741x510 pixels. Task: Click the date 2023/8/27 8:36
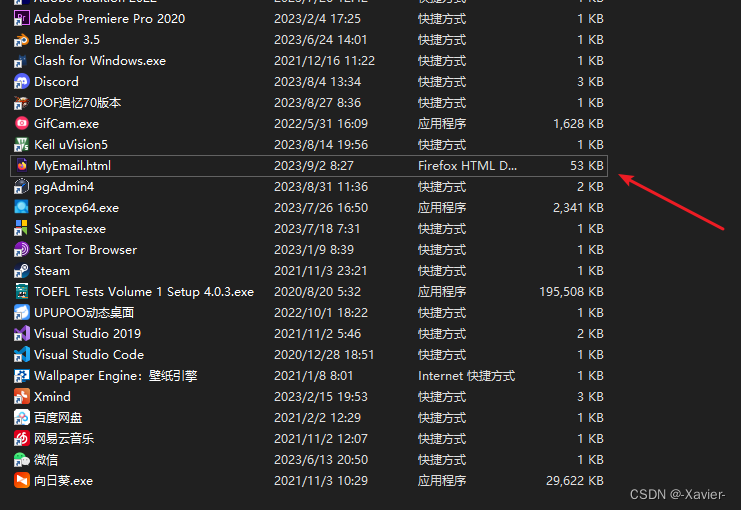(318, 103)
